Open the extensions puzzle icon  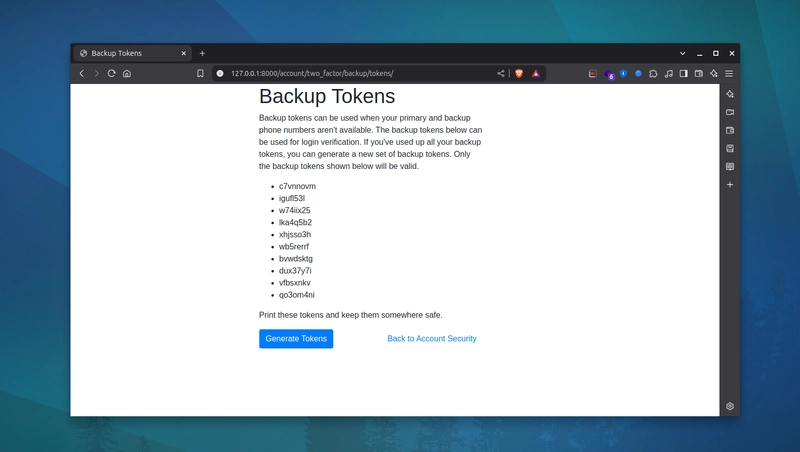(x=653, y=73)
